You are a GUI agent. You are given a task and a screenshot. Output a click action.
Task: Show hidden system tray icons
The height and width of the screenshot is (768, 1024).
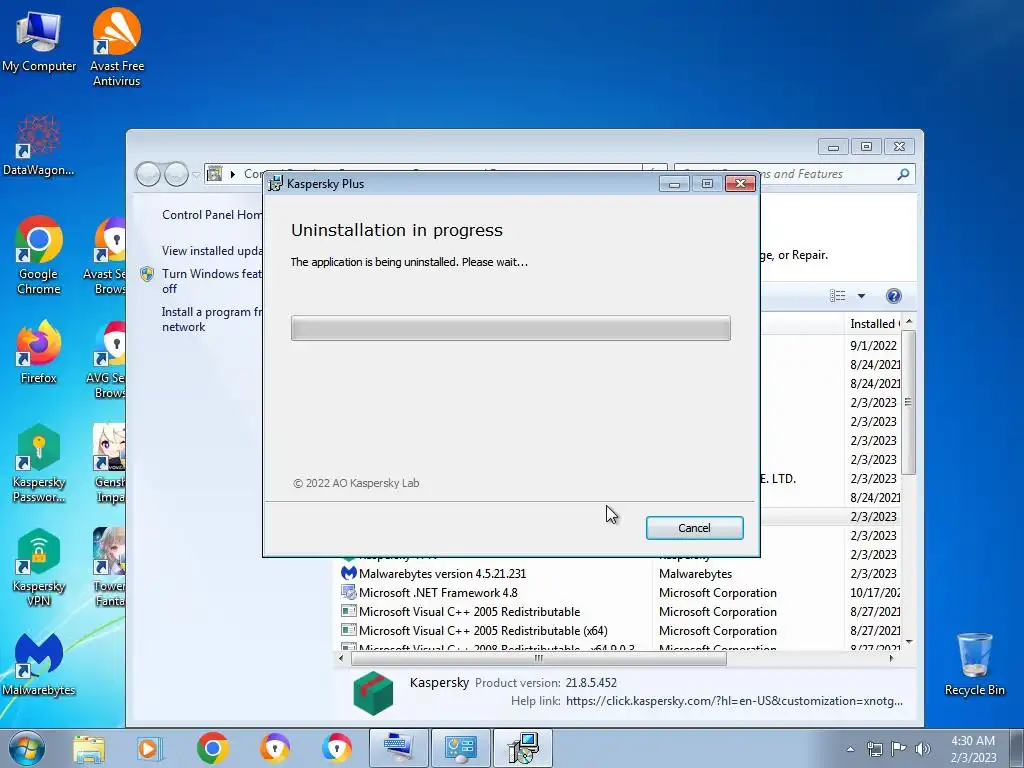850,749
